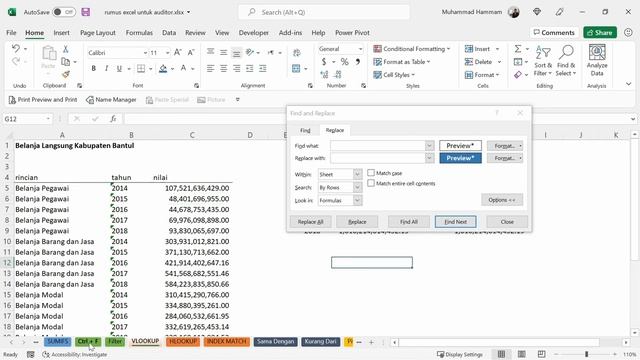This screenshot has width=640, height=360.
Task: Click the Font Color A icon
Action: pyautogui.click(x=183, y=68)
